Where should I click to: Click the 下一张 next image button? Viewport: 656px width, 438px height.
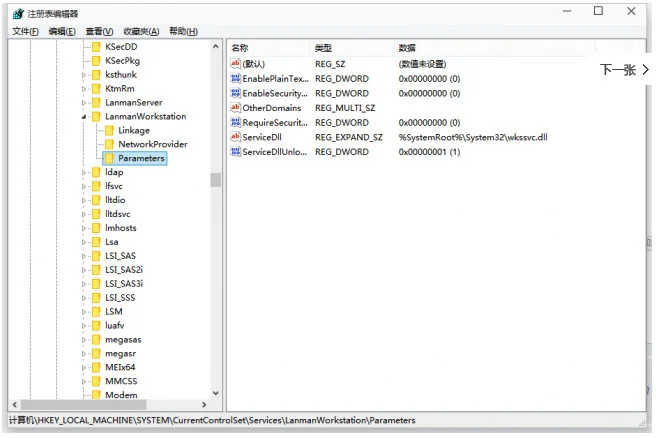point(625,70)
